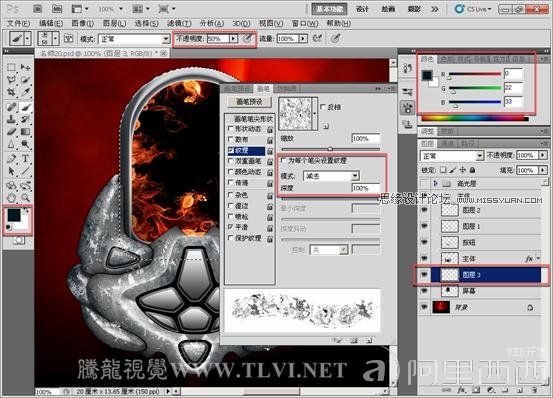
Task: Open the brush preset picker arrow
Action: click(x=55, y=38)
